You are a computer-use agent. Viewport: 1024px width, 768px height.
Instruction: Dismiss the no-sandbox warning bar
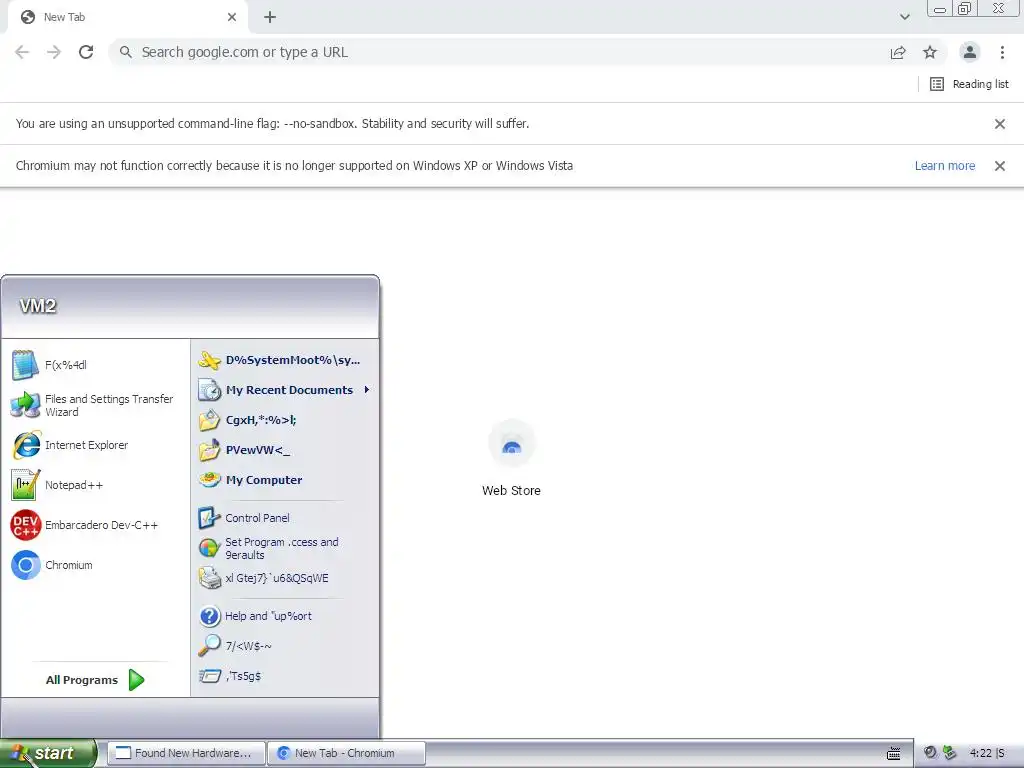coord(999,123)
